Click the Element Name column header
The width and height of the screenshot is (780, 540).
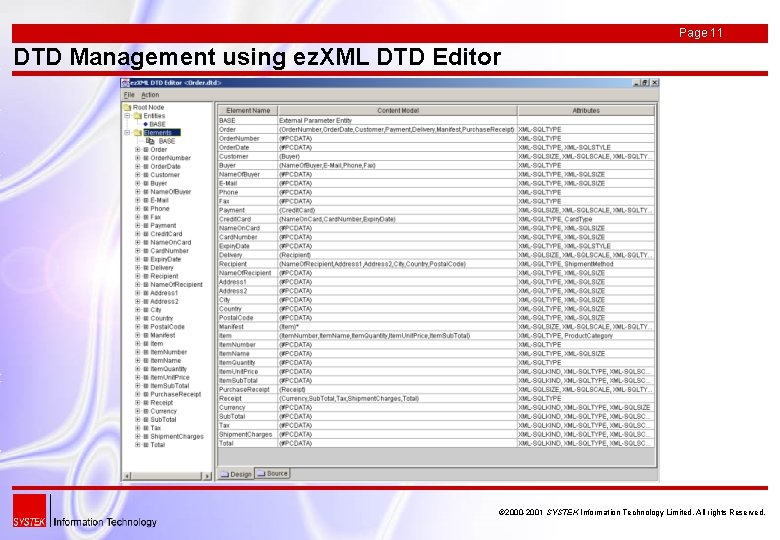pos(248,110)
